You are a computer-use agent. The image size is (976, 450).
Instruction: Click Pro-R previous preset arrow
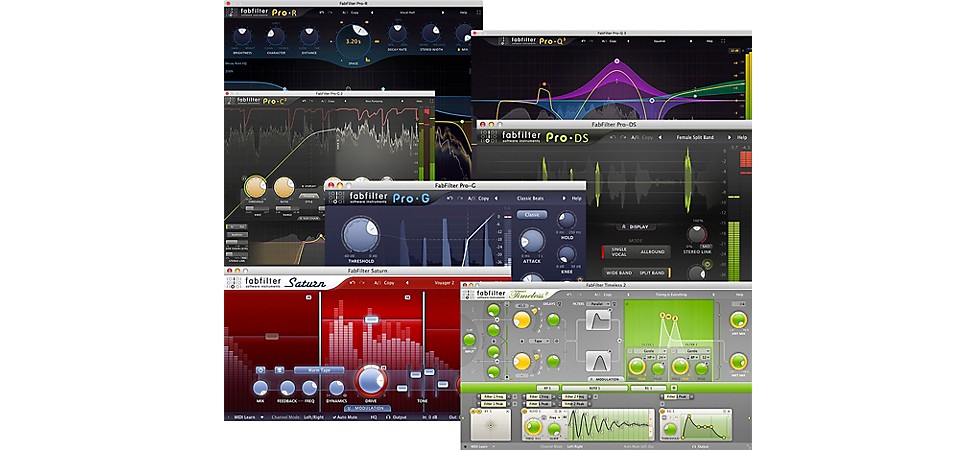pos(372,12)
